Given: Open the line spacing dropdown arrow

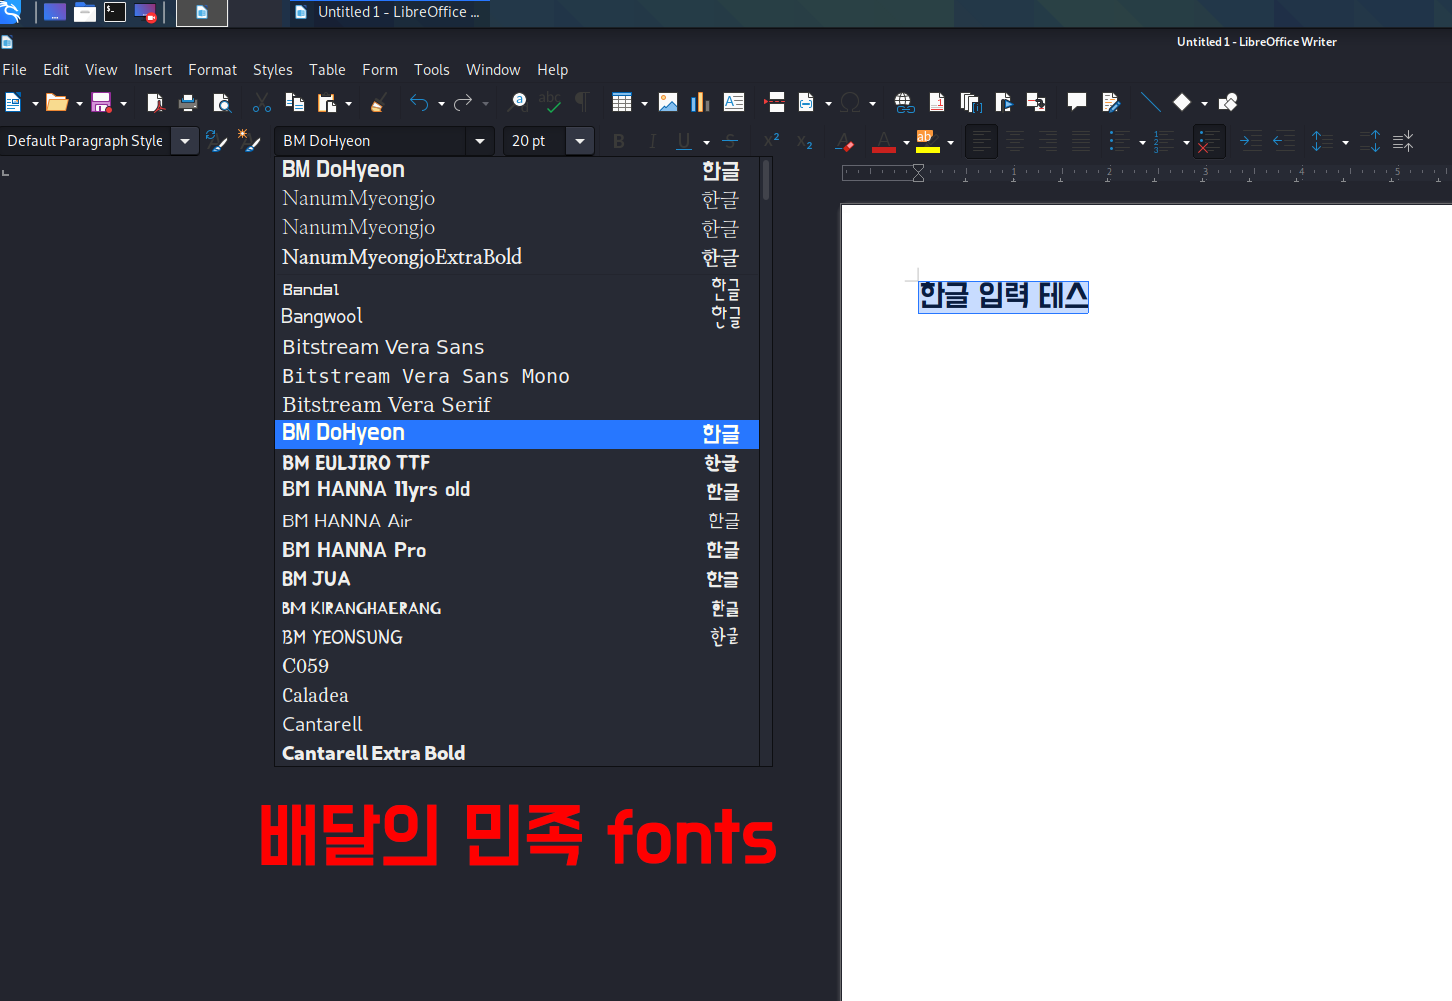Looking at the screenshot, I should pos(1345,142).
